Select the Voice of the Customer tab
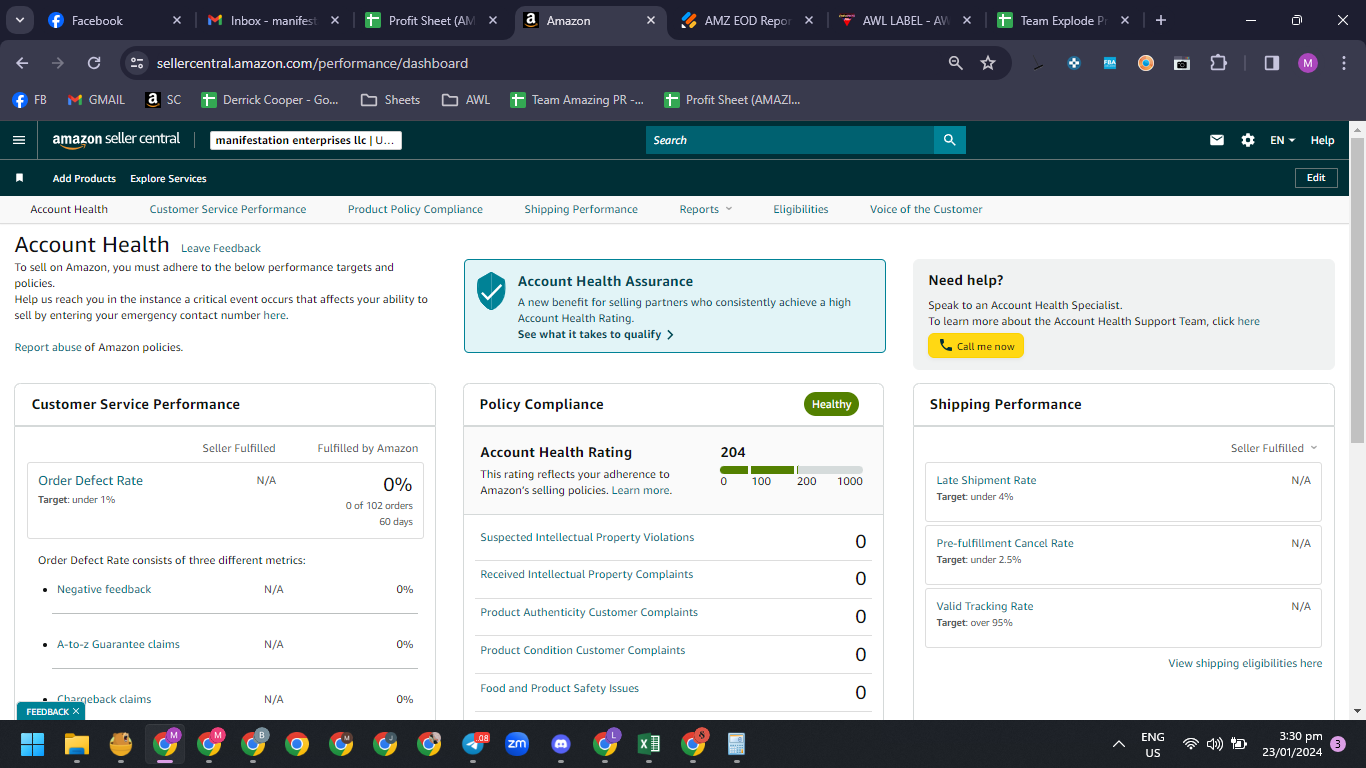 pos(926,209)
